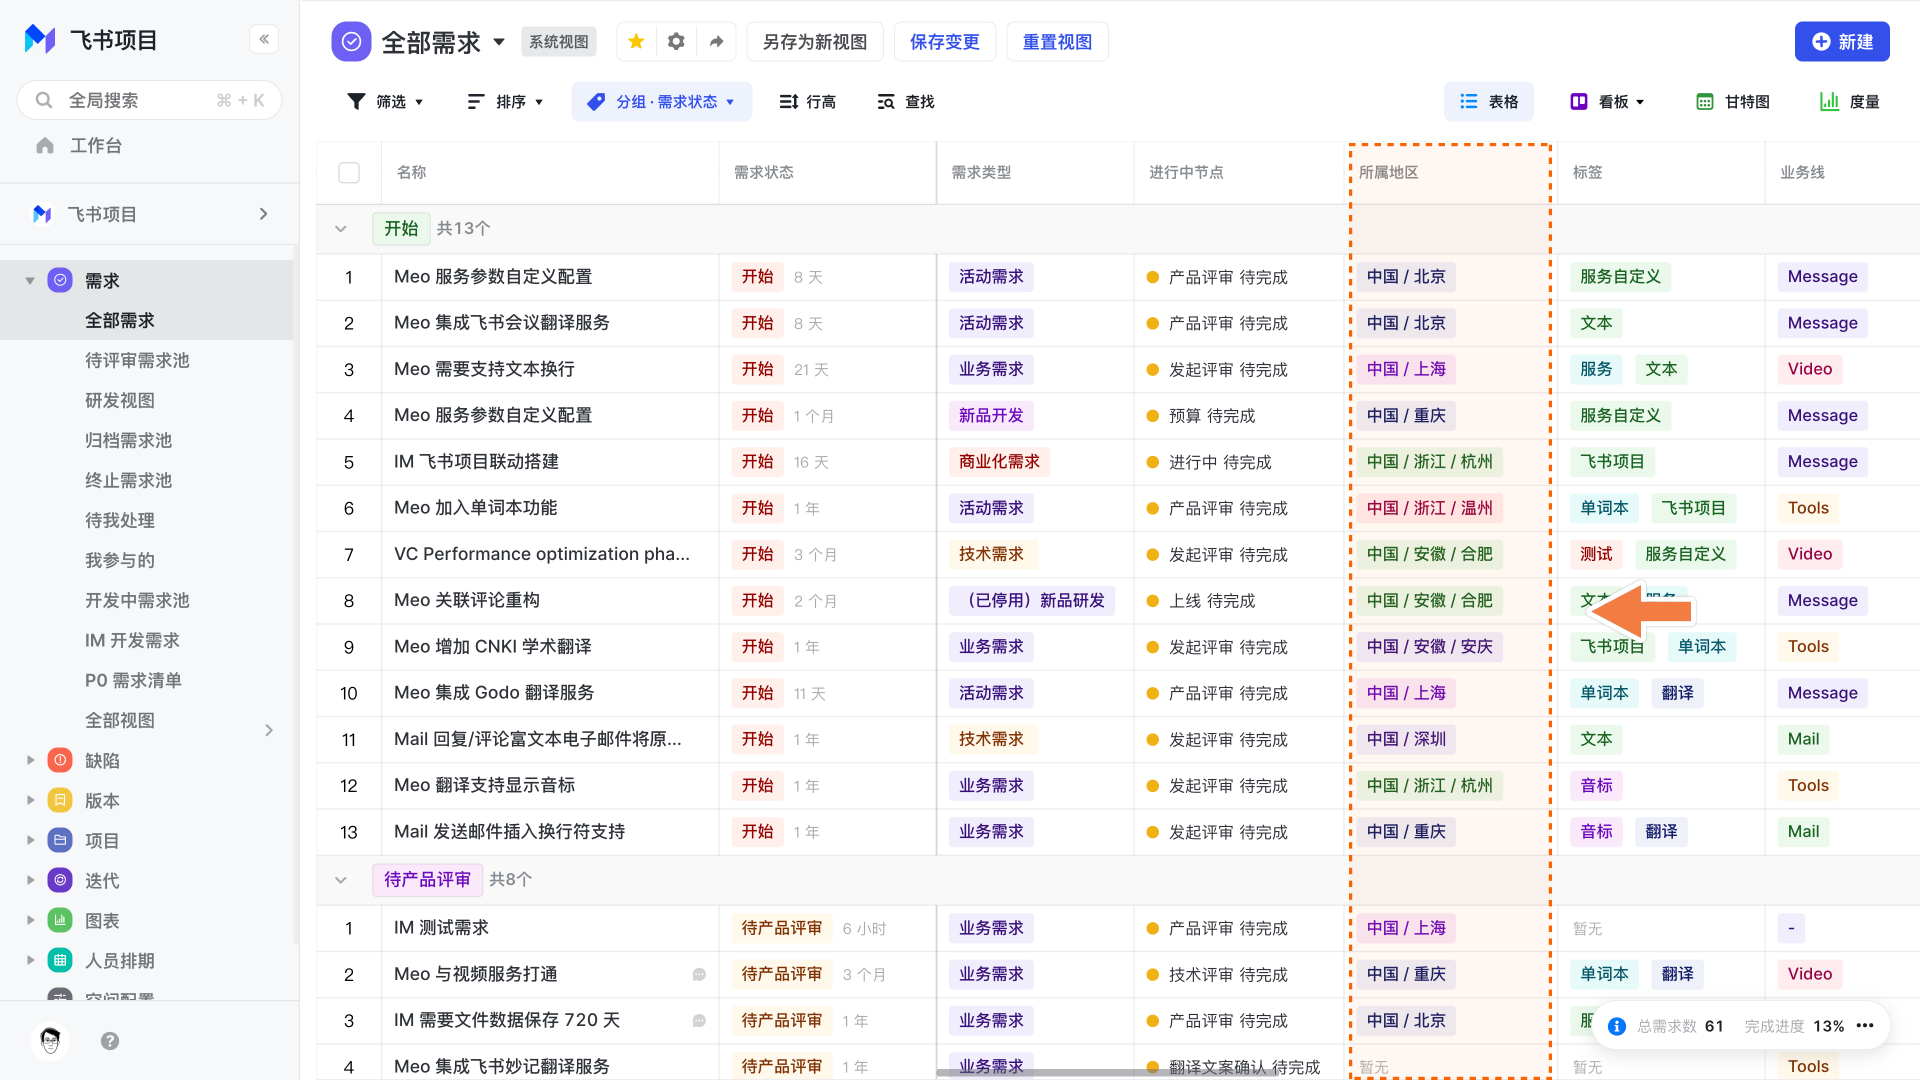Open Meo 翻译支持显示音标 requirement
Viewport: 1920px width, 1080px height.
[484, 785]
